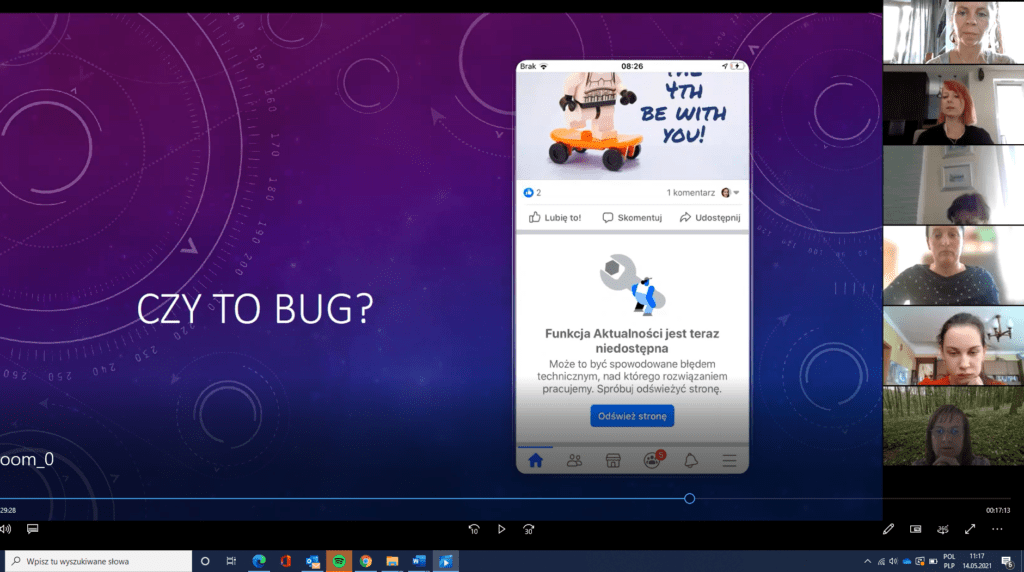This screenshot has height=572, width=1024.
Task: Open the battery status tray icon
Action: tap(933, 561)
